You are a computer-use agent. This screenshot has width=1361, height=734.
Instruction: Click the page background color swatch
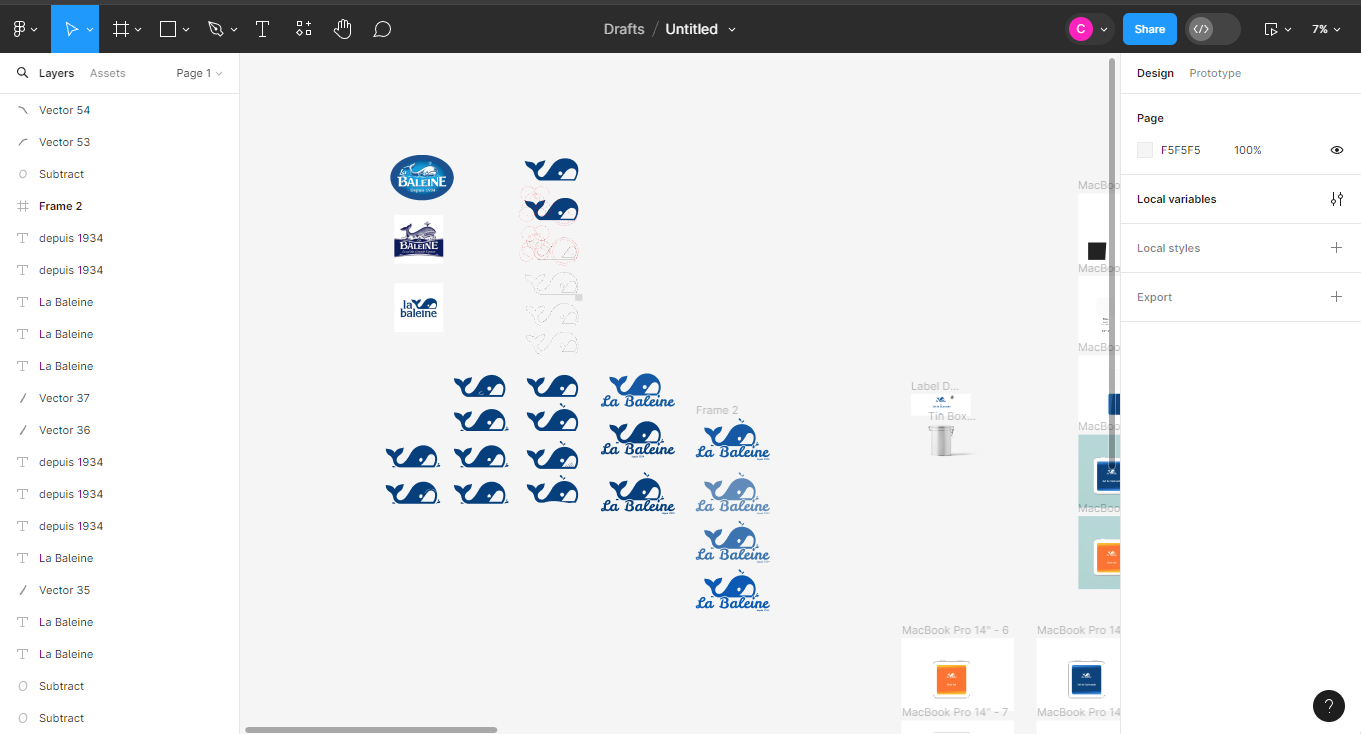(1145, 150)
